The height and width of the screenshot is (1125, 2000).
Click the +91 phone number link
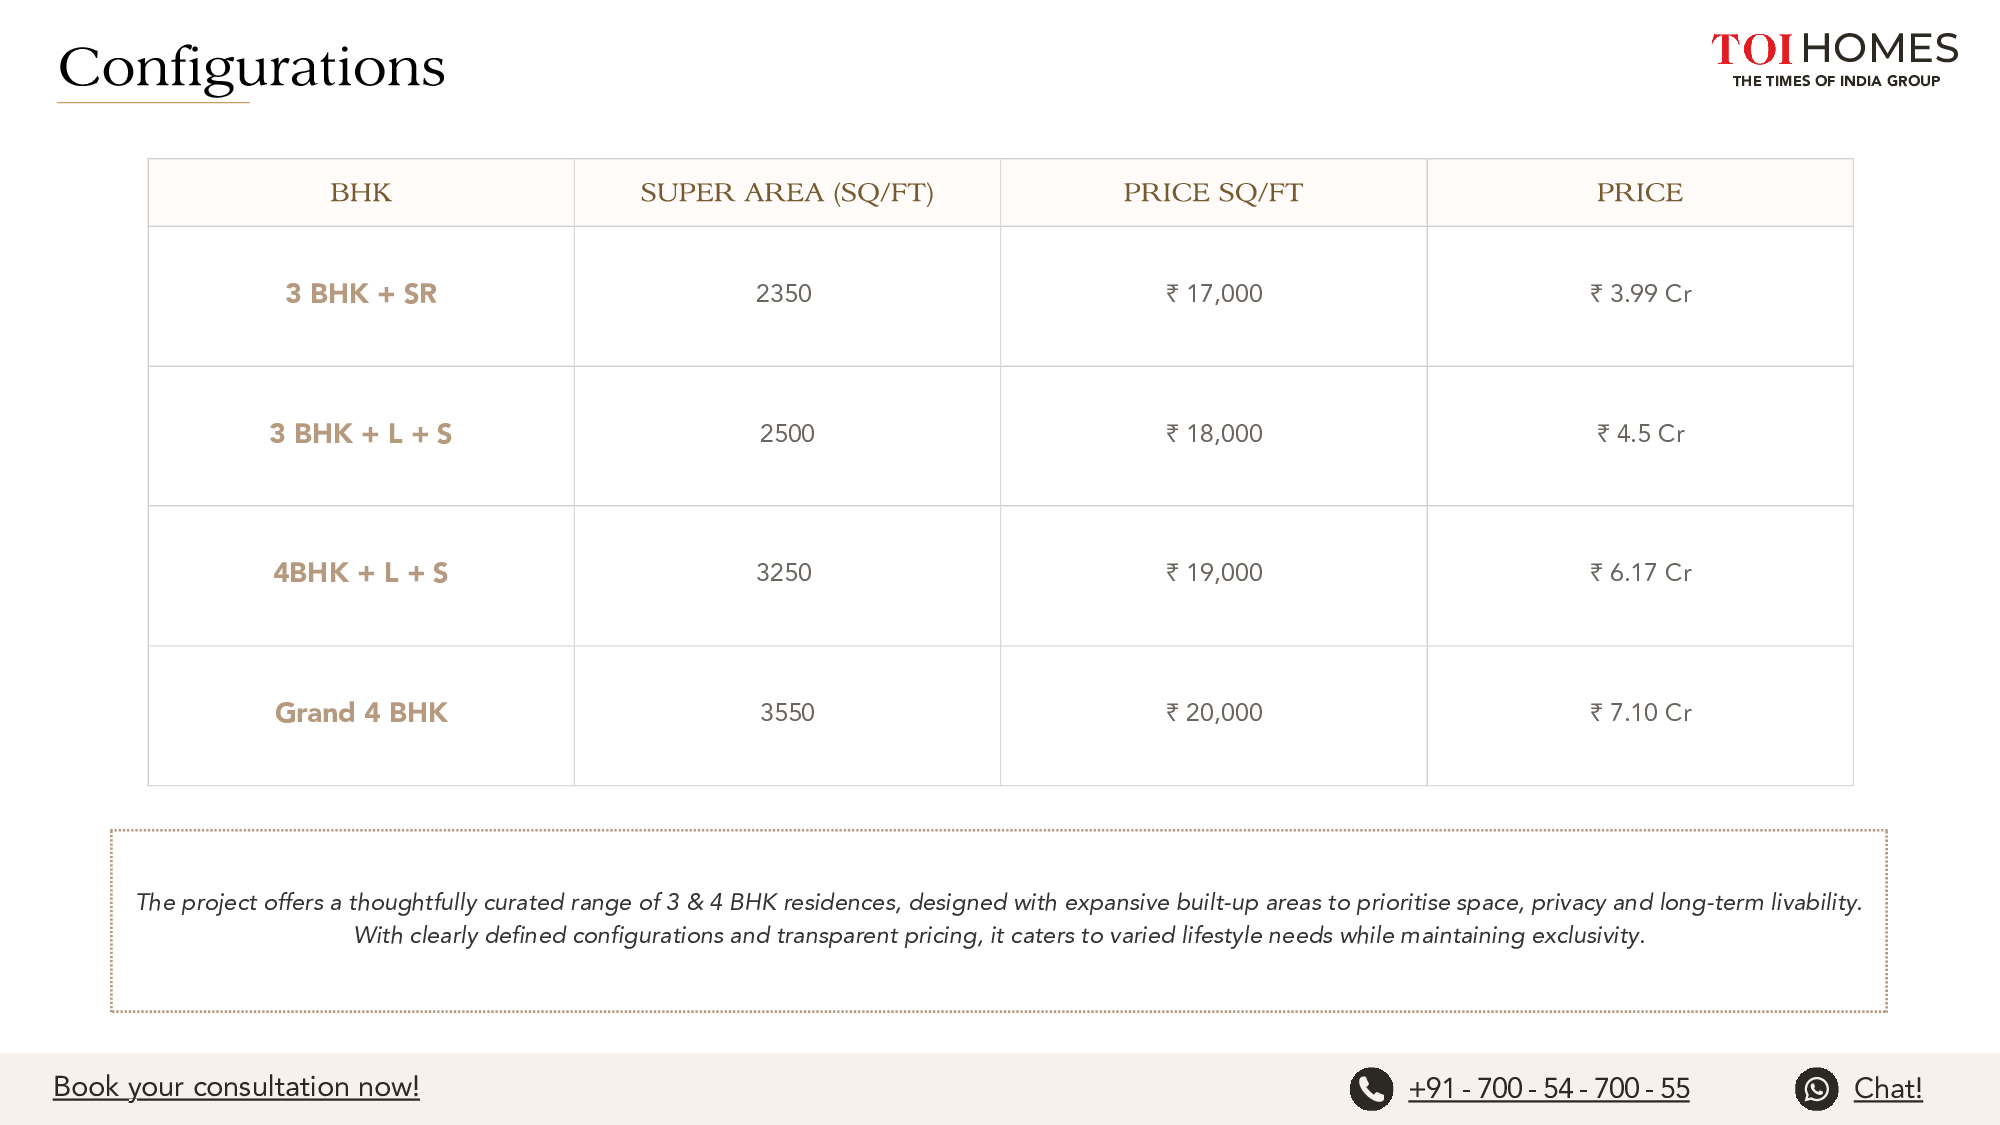[x=1549, y=1088]
